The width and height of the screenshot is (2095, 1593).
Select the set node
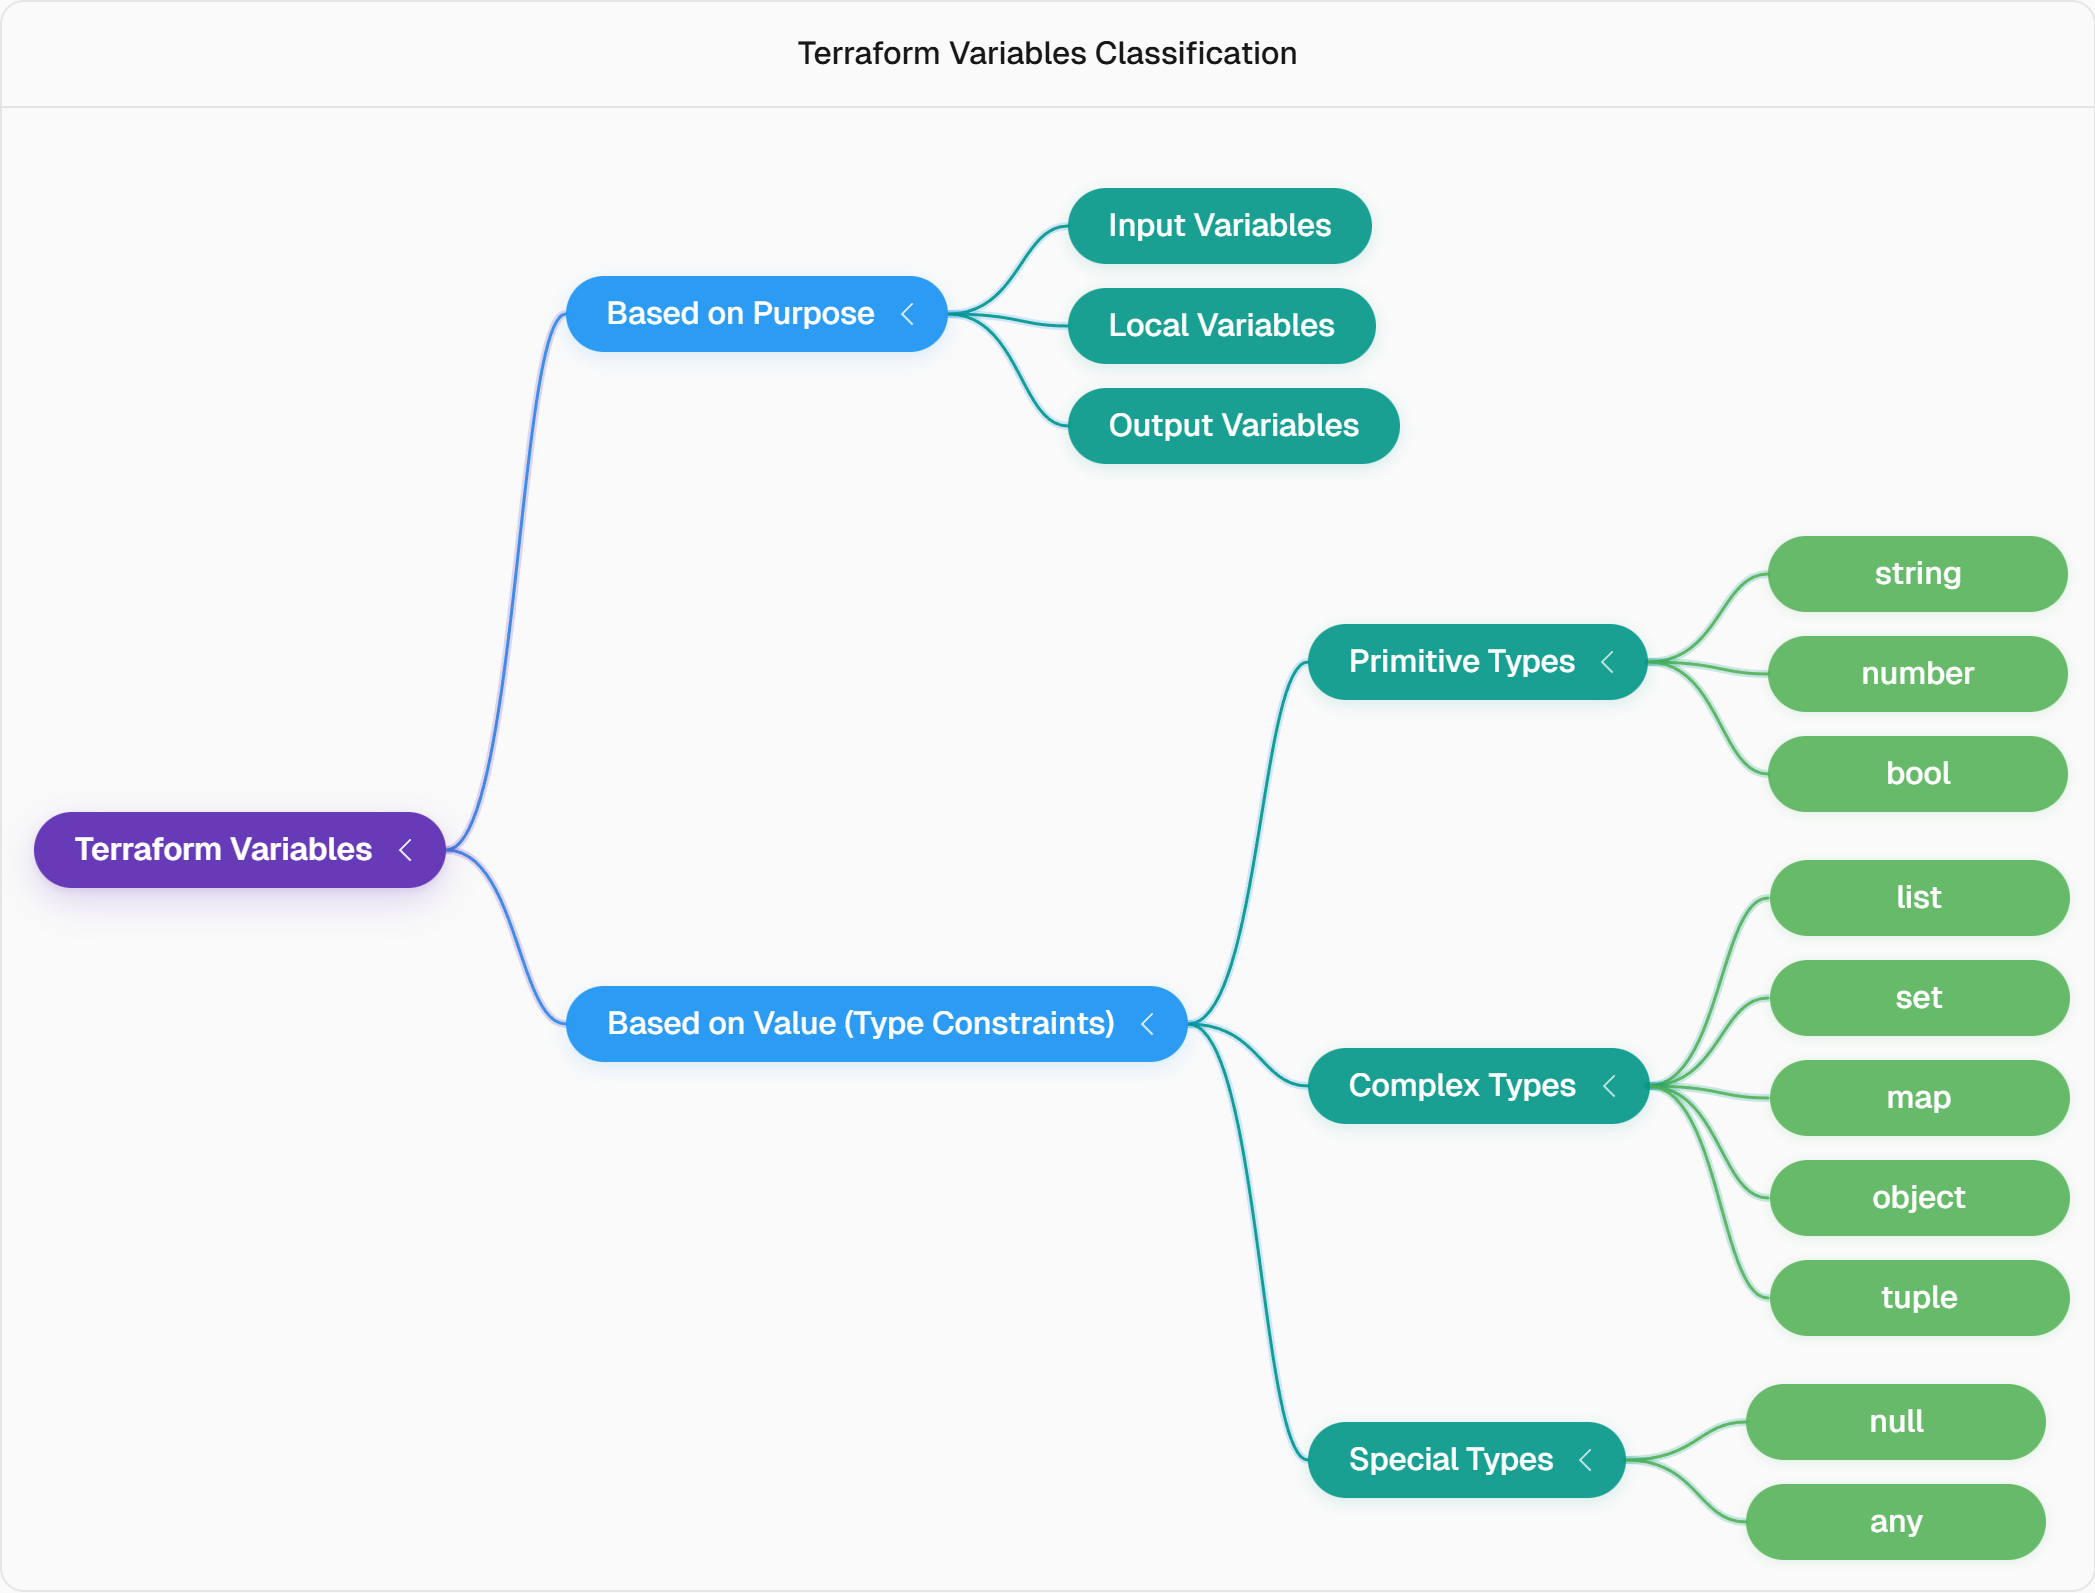tap(1919, 998)
